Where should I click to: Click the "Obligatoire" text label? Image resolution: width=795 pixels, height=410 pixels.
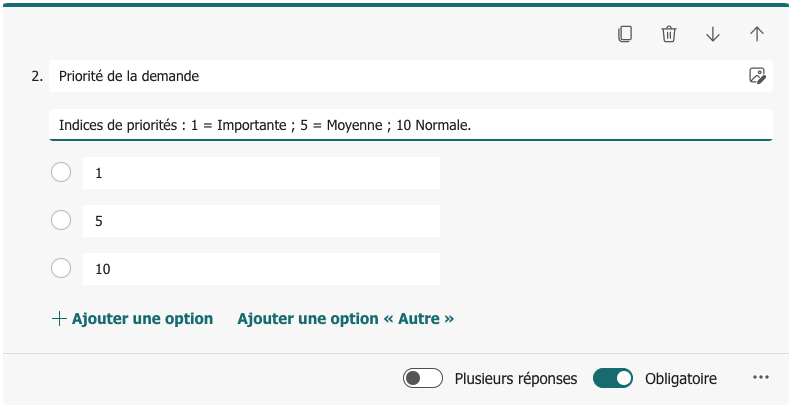tap(681, 378)
